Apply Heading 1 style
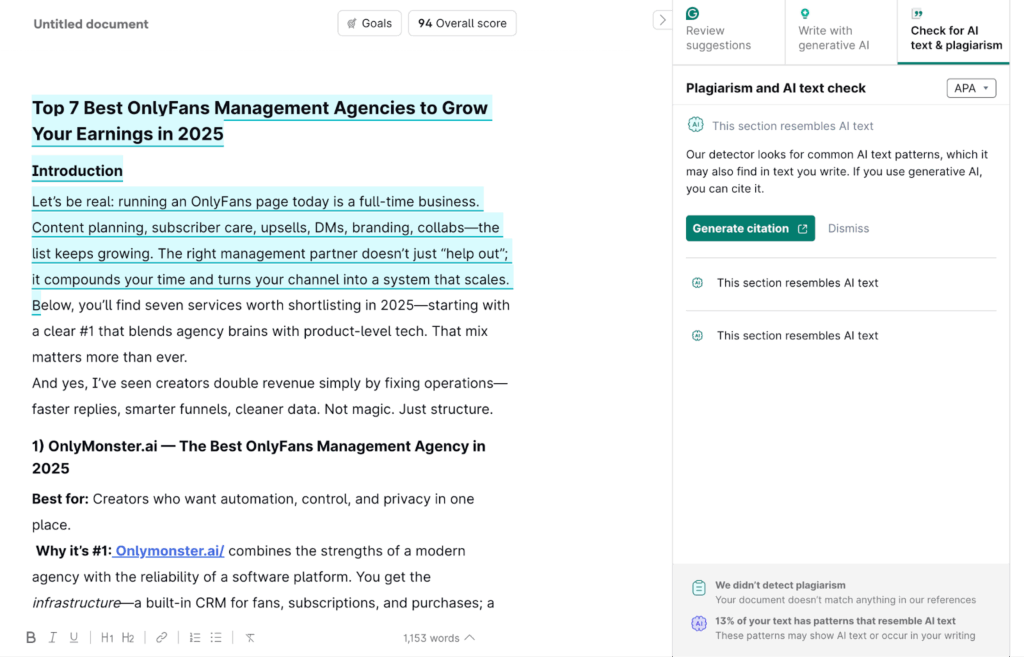 [107, 637]
